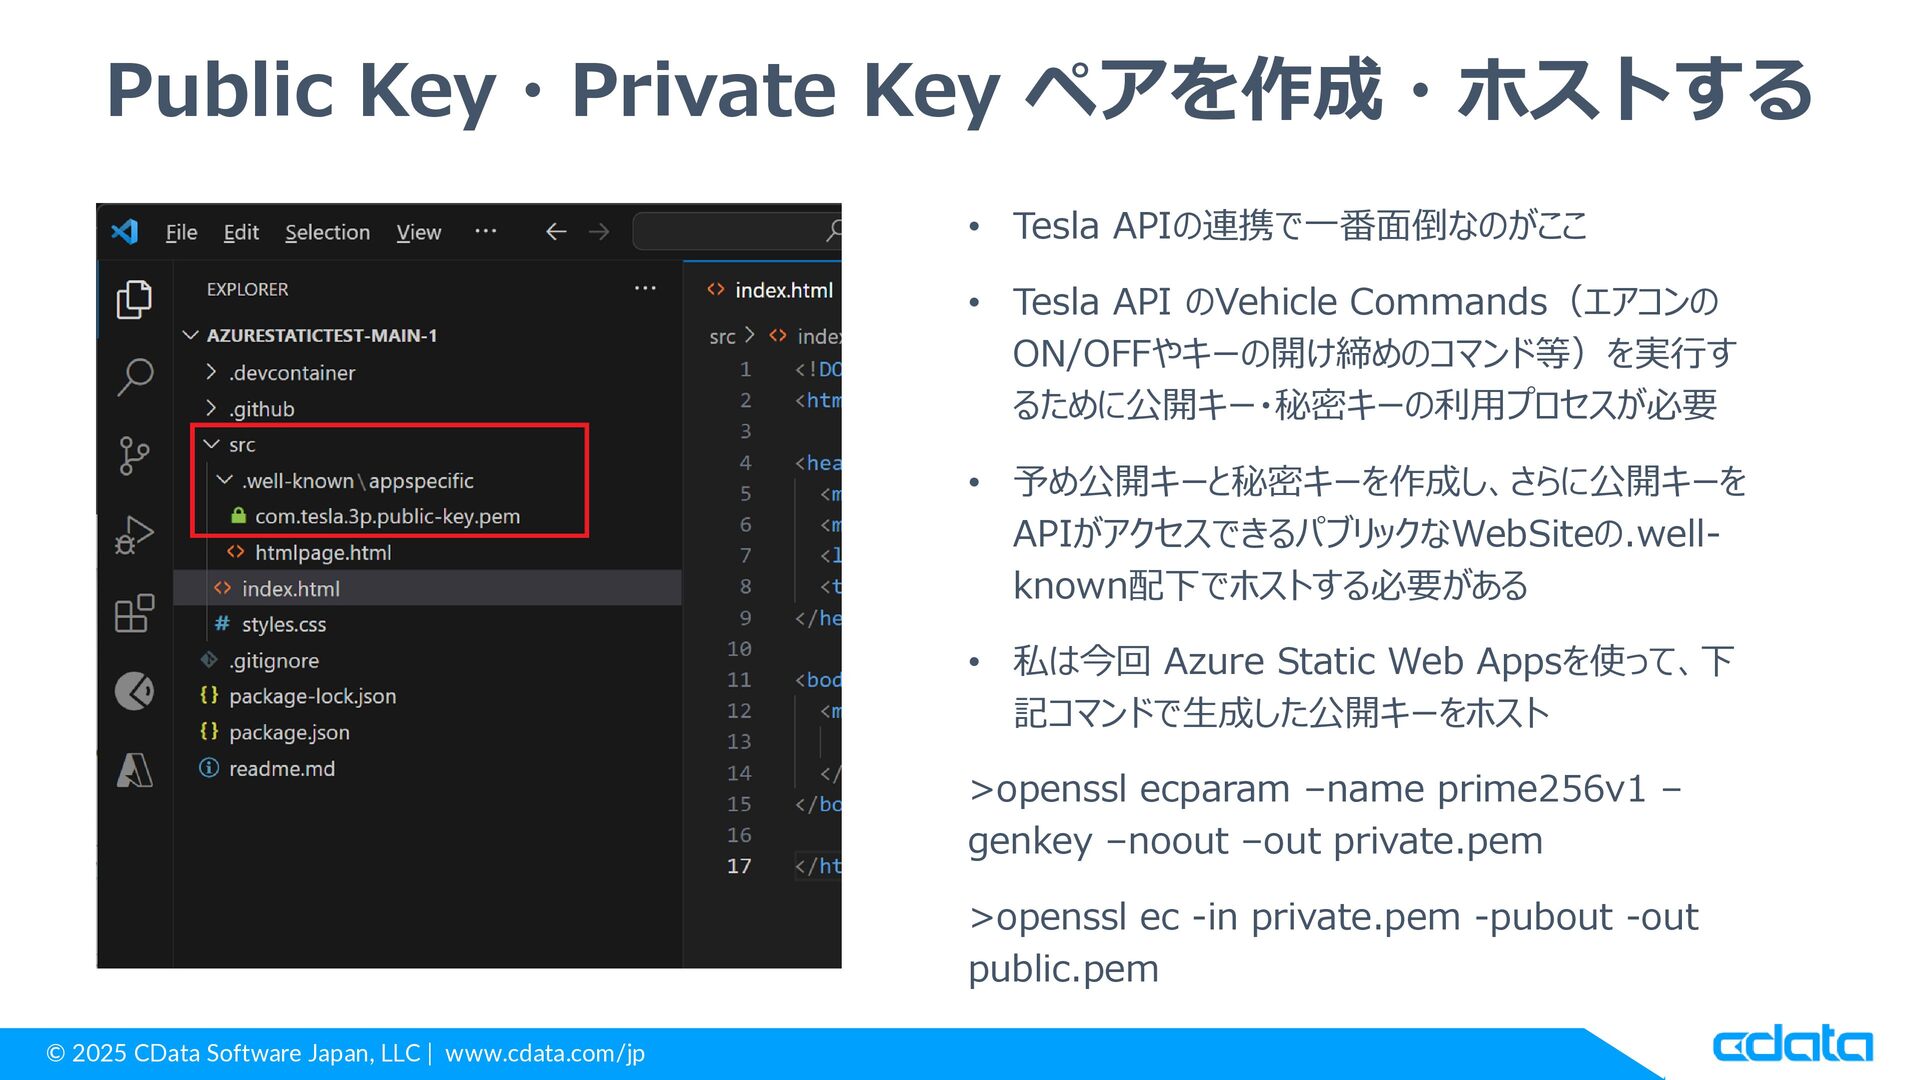This screenshot has height=1080, width=1920.
Task: Open the Run and Debug icon
Action: pyautogui.click(x=134, y=535)
